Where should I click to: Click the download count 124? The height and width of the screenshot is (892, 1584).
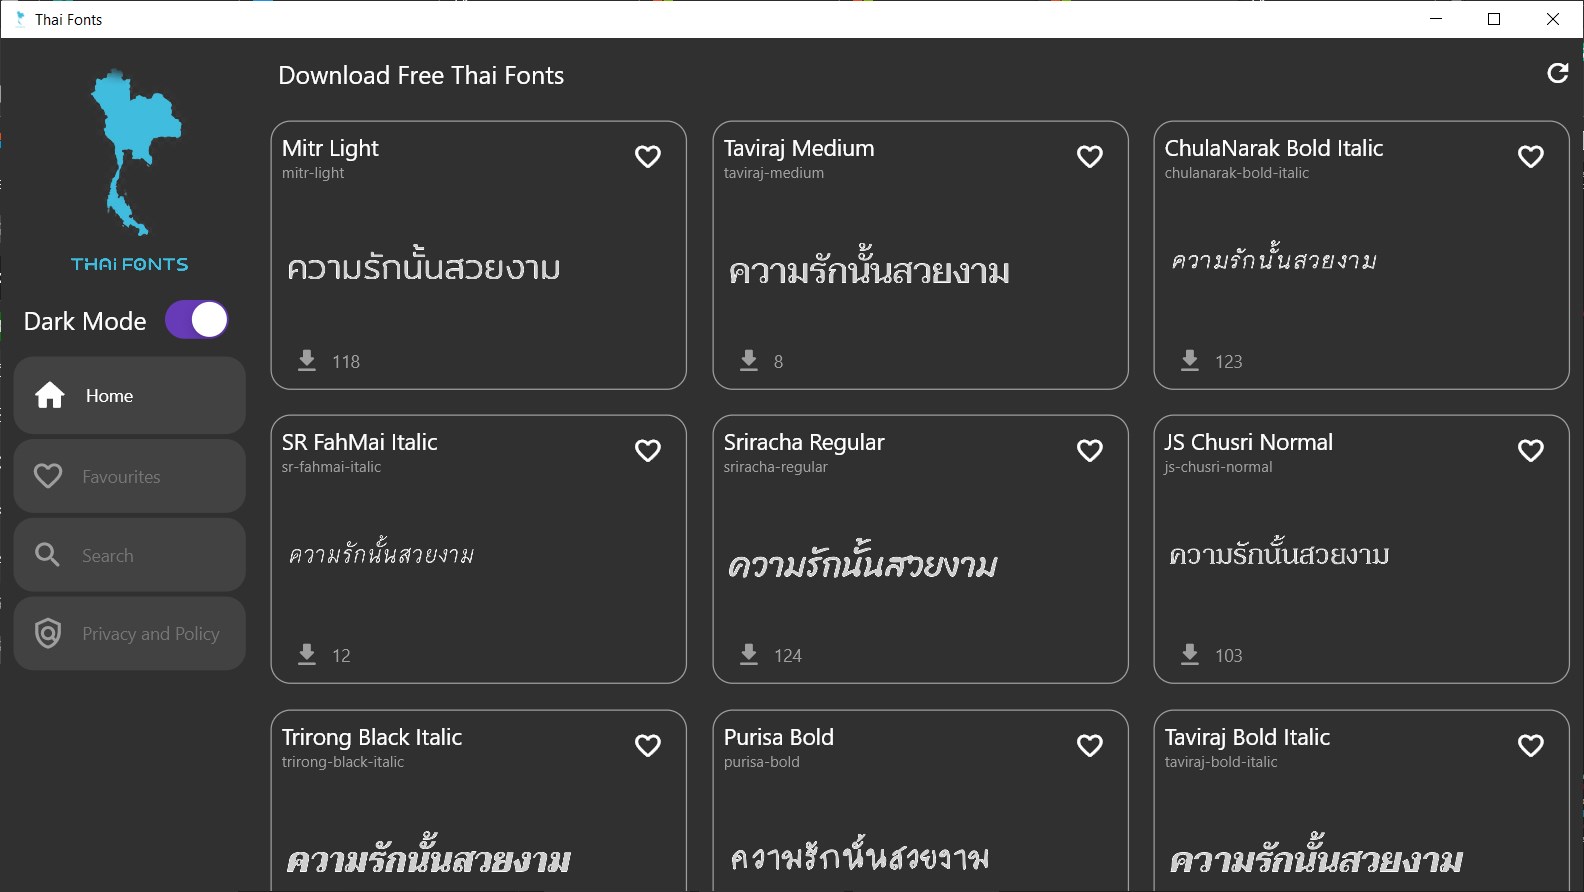point(788,656)
